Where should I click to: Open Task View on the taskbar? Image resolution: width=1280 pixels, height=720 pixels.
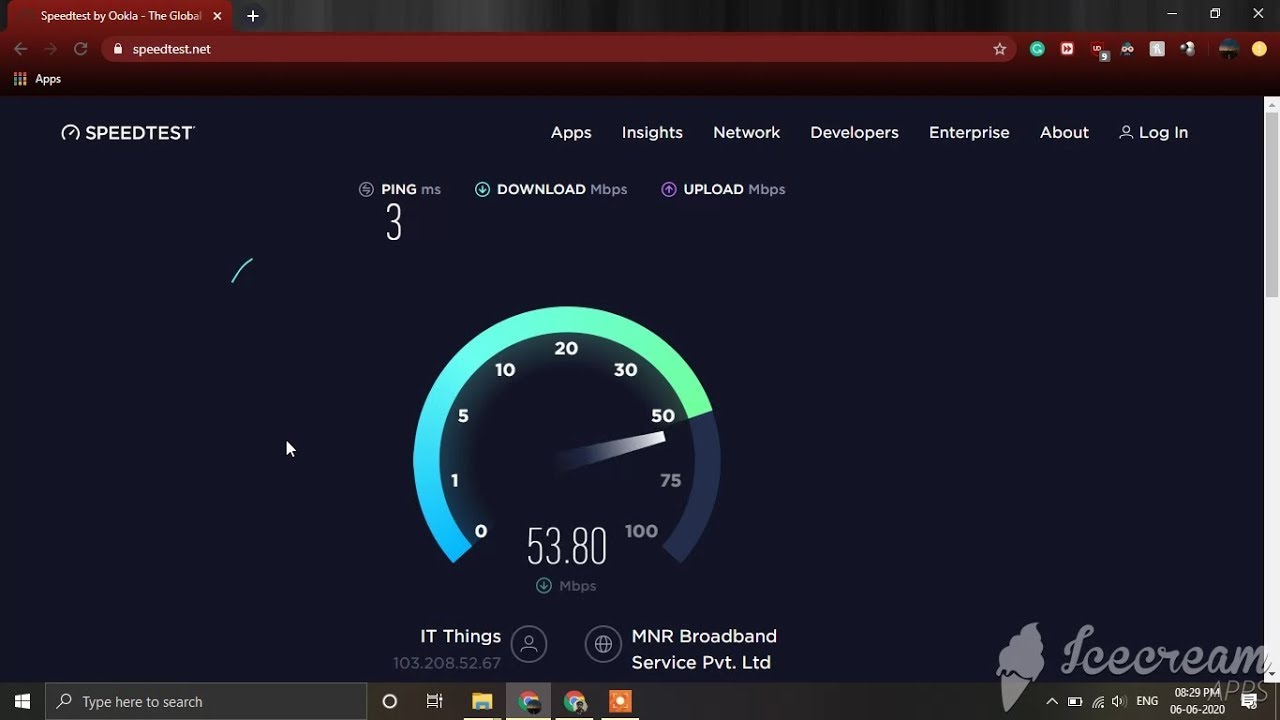[x=434, y=701]
